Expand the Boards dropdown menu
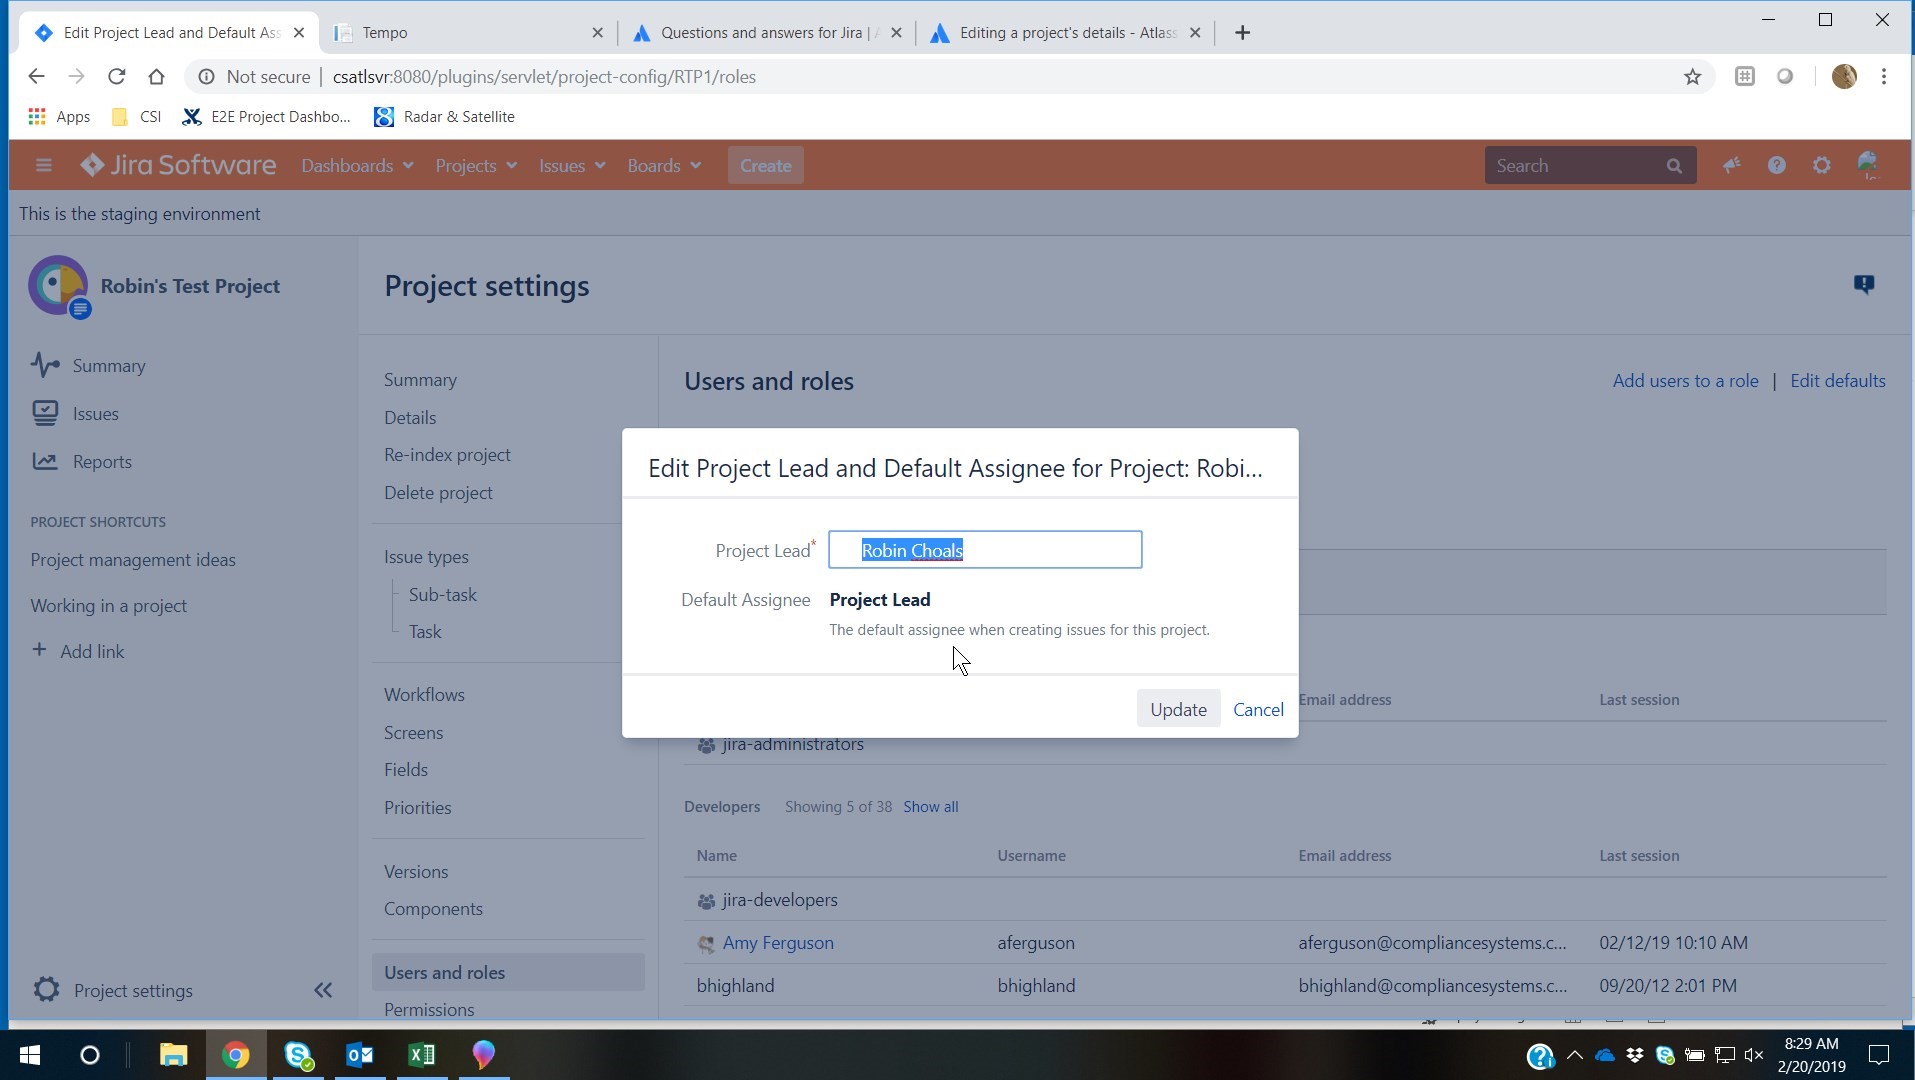1915x1080 pixels. (x=664, y=165)
